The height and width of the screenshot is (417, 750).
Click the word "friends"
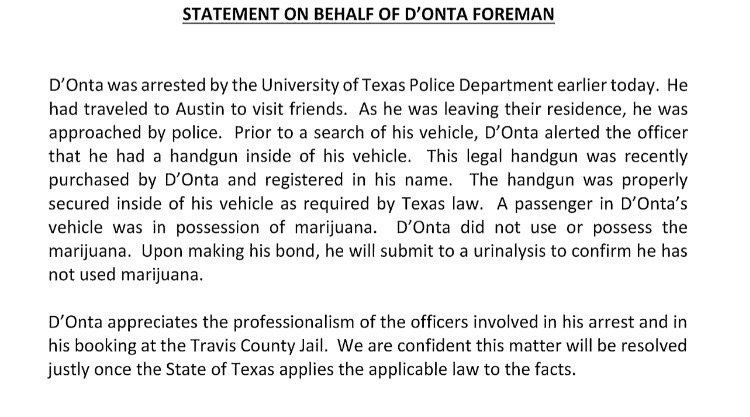click(318, 109)
